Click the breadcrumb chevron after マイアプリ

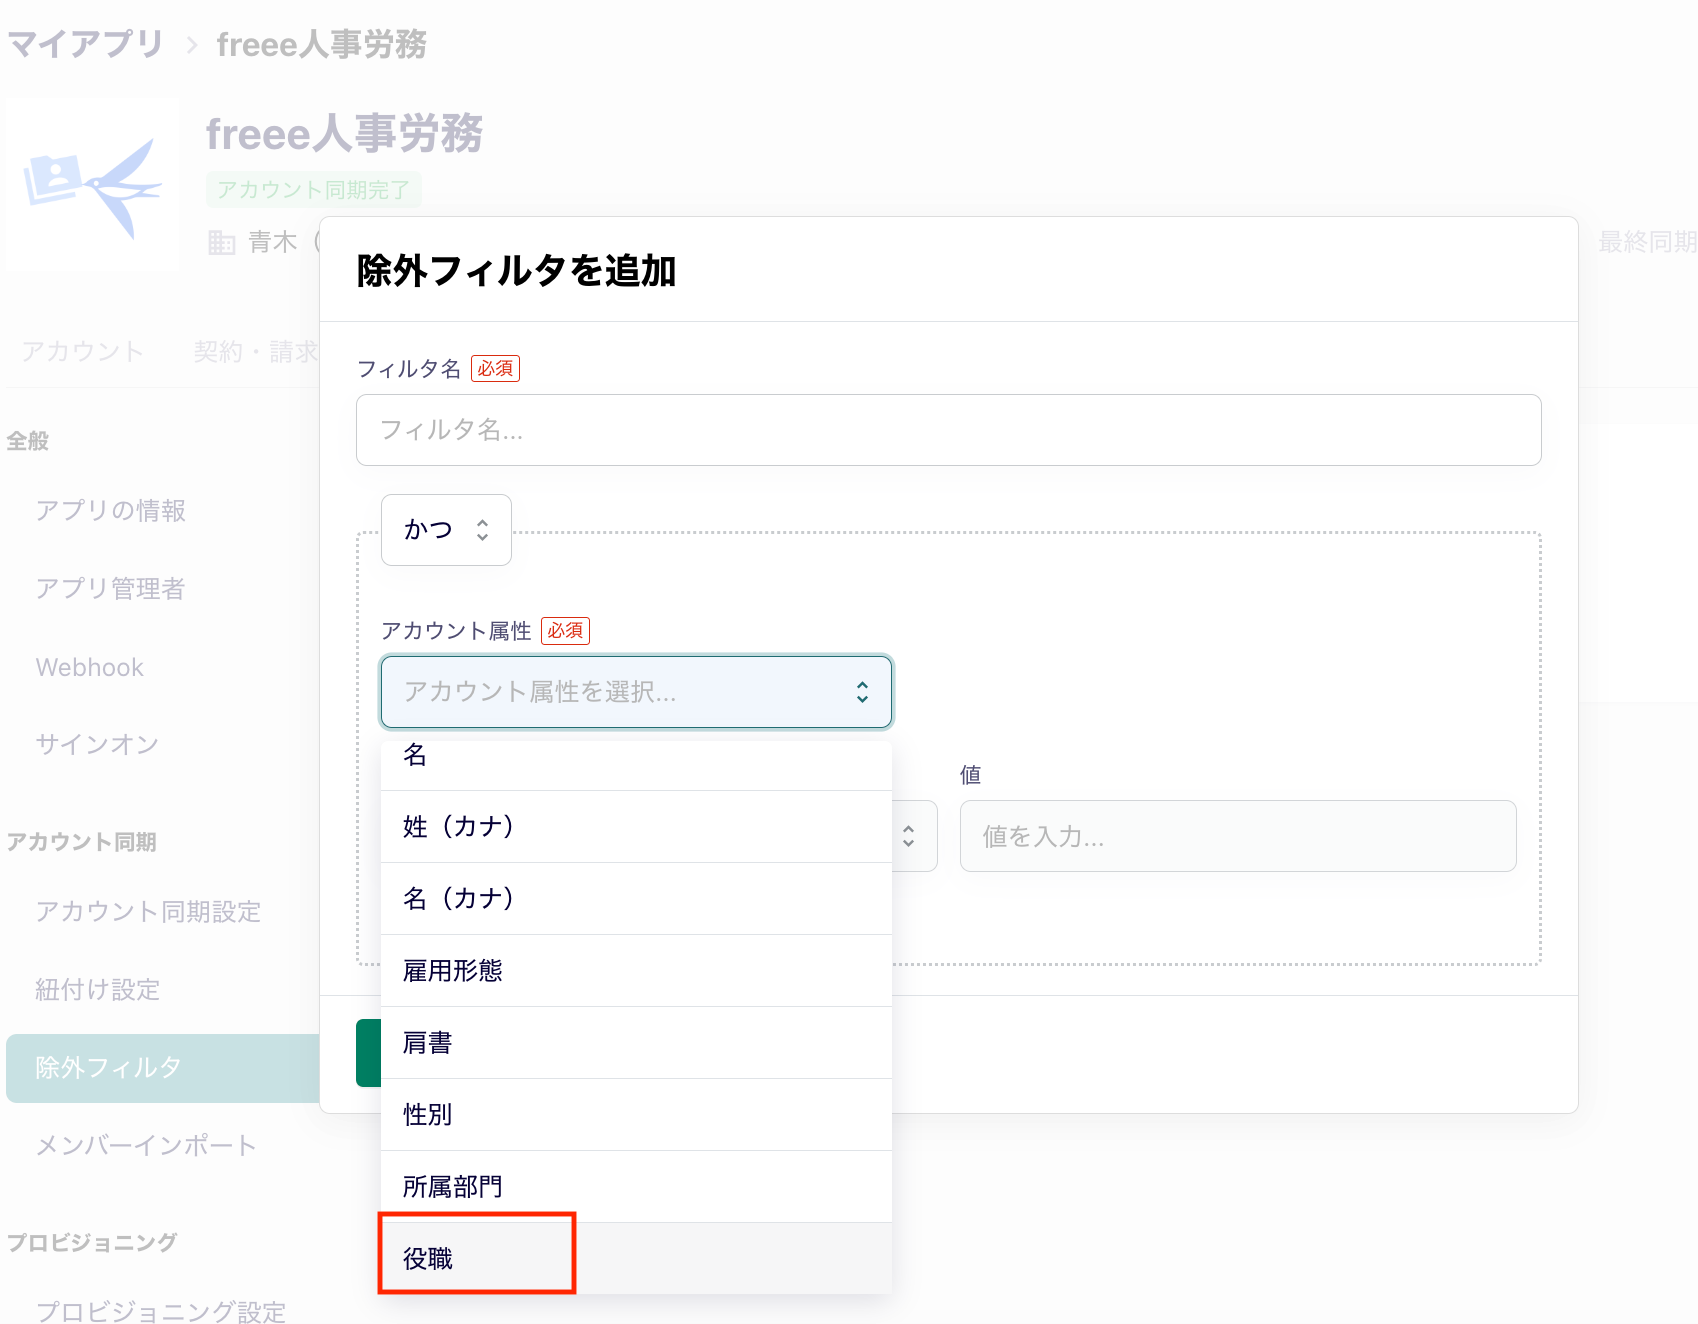[191, 45]
